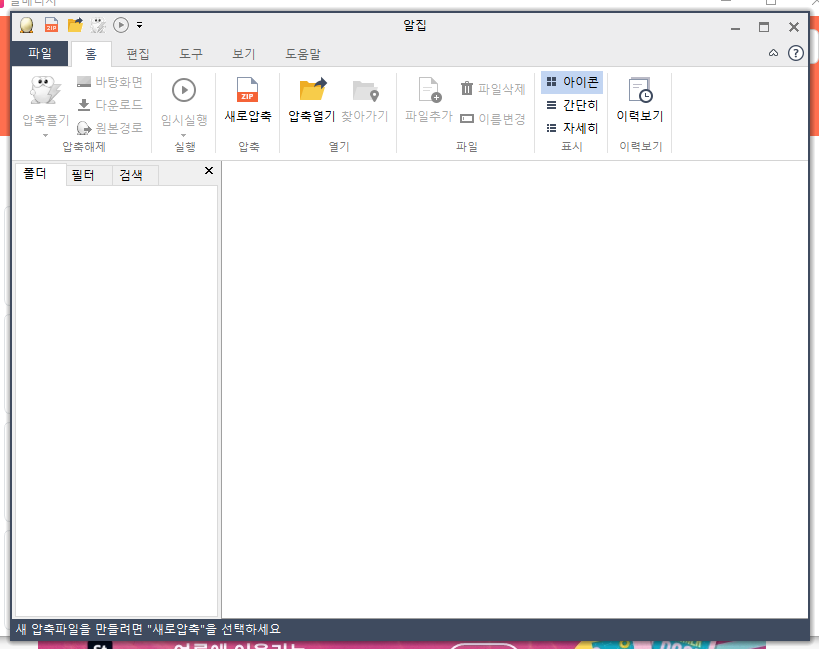The image size is (819, 649).
Task: Select the 아이콘 view mode in 표시 group
Action: pyautogui.click(x=571, y=82)
